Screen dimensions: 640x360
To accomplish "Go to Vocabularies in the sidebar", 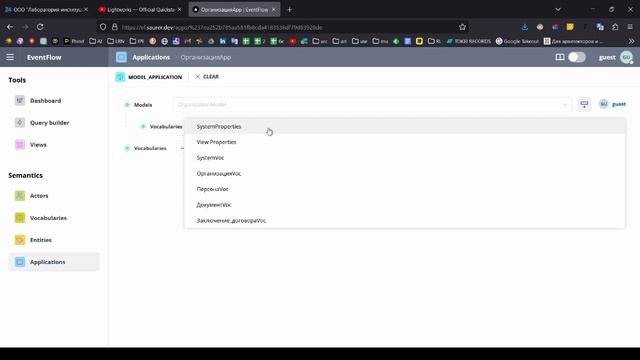I will (54, 218).
